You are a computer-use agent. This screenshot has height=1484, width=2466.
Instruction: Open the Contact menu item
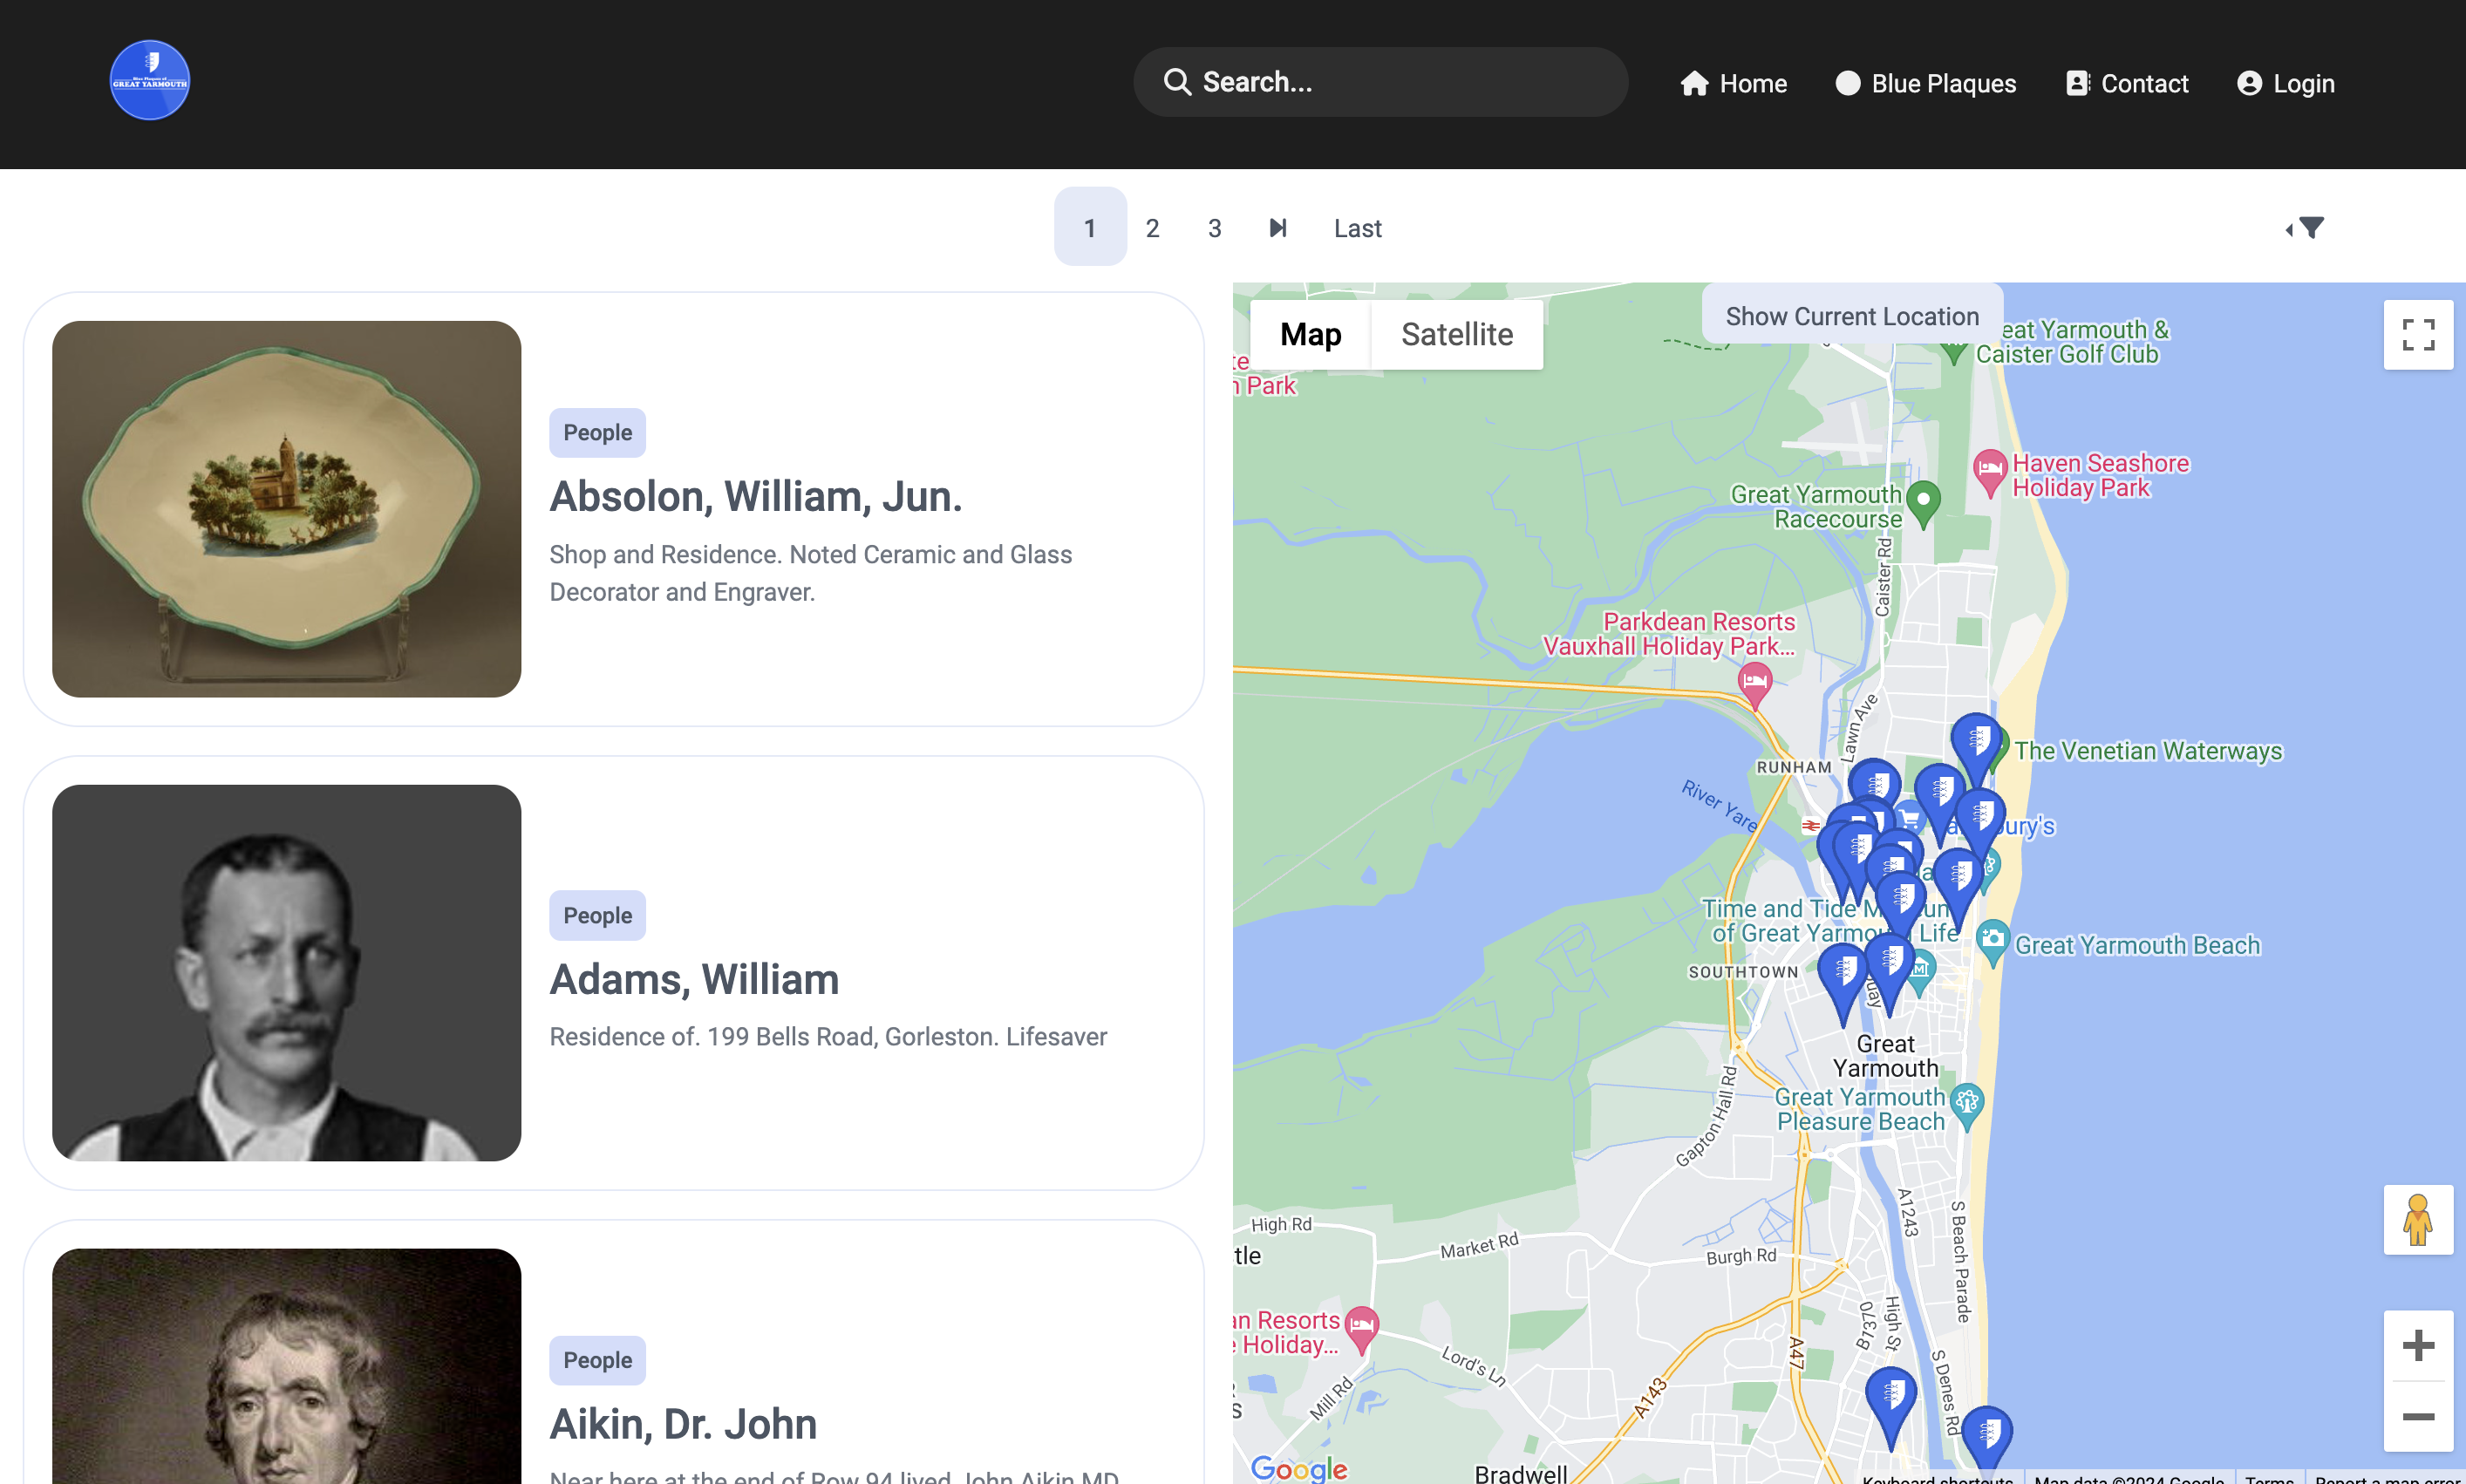tap(2127, 83)
